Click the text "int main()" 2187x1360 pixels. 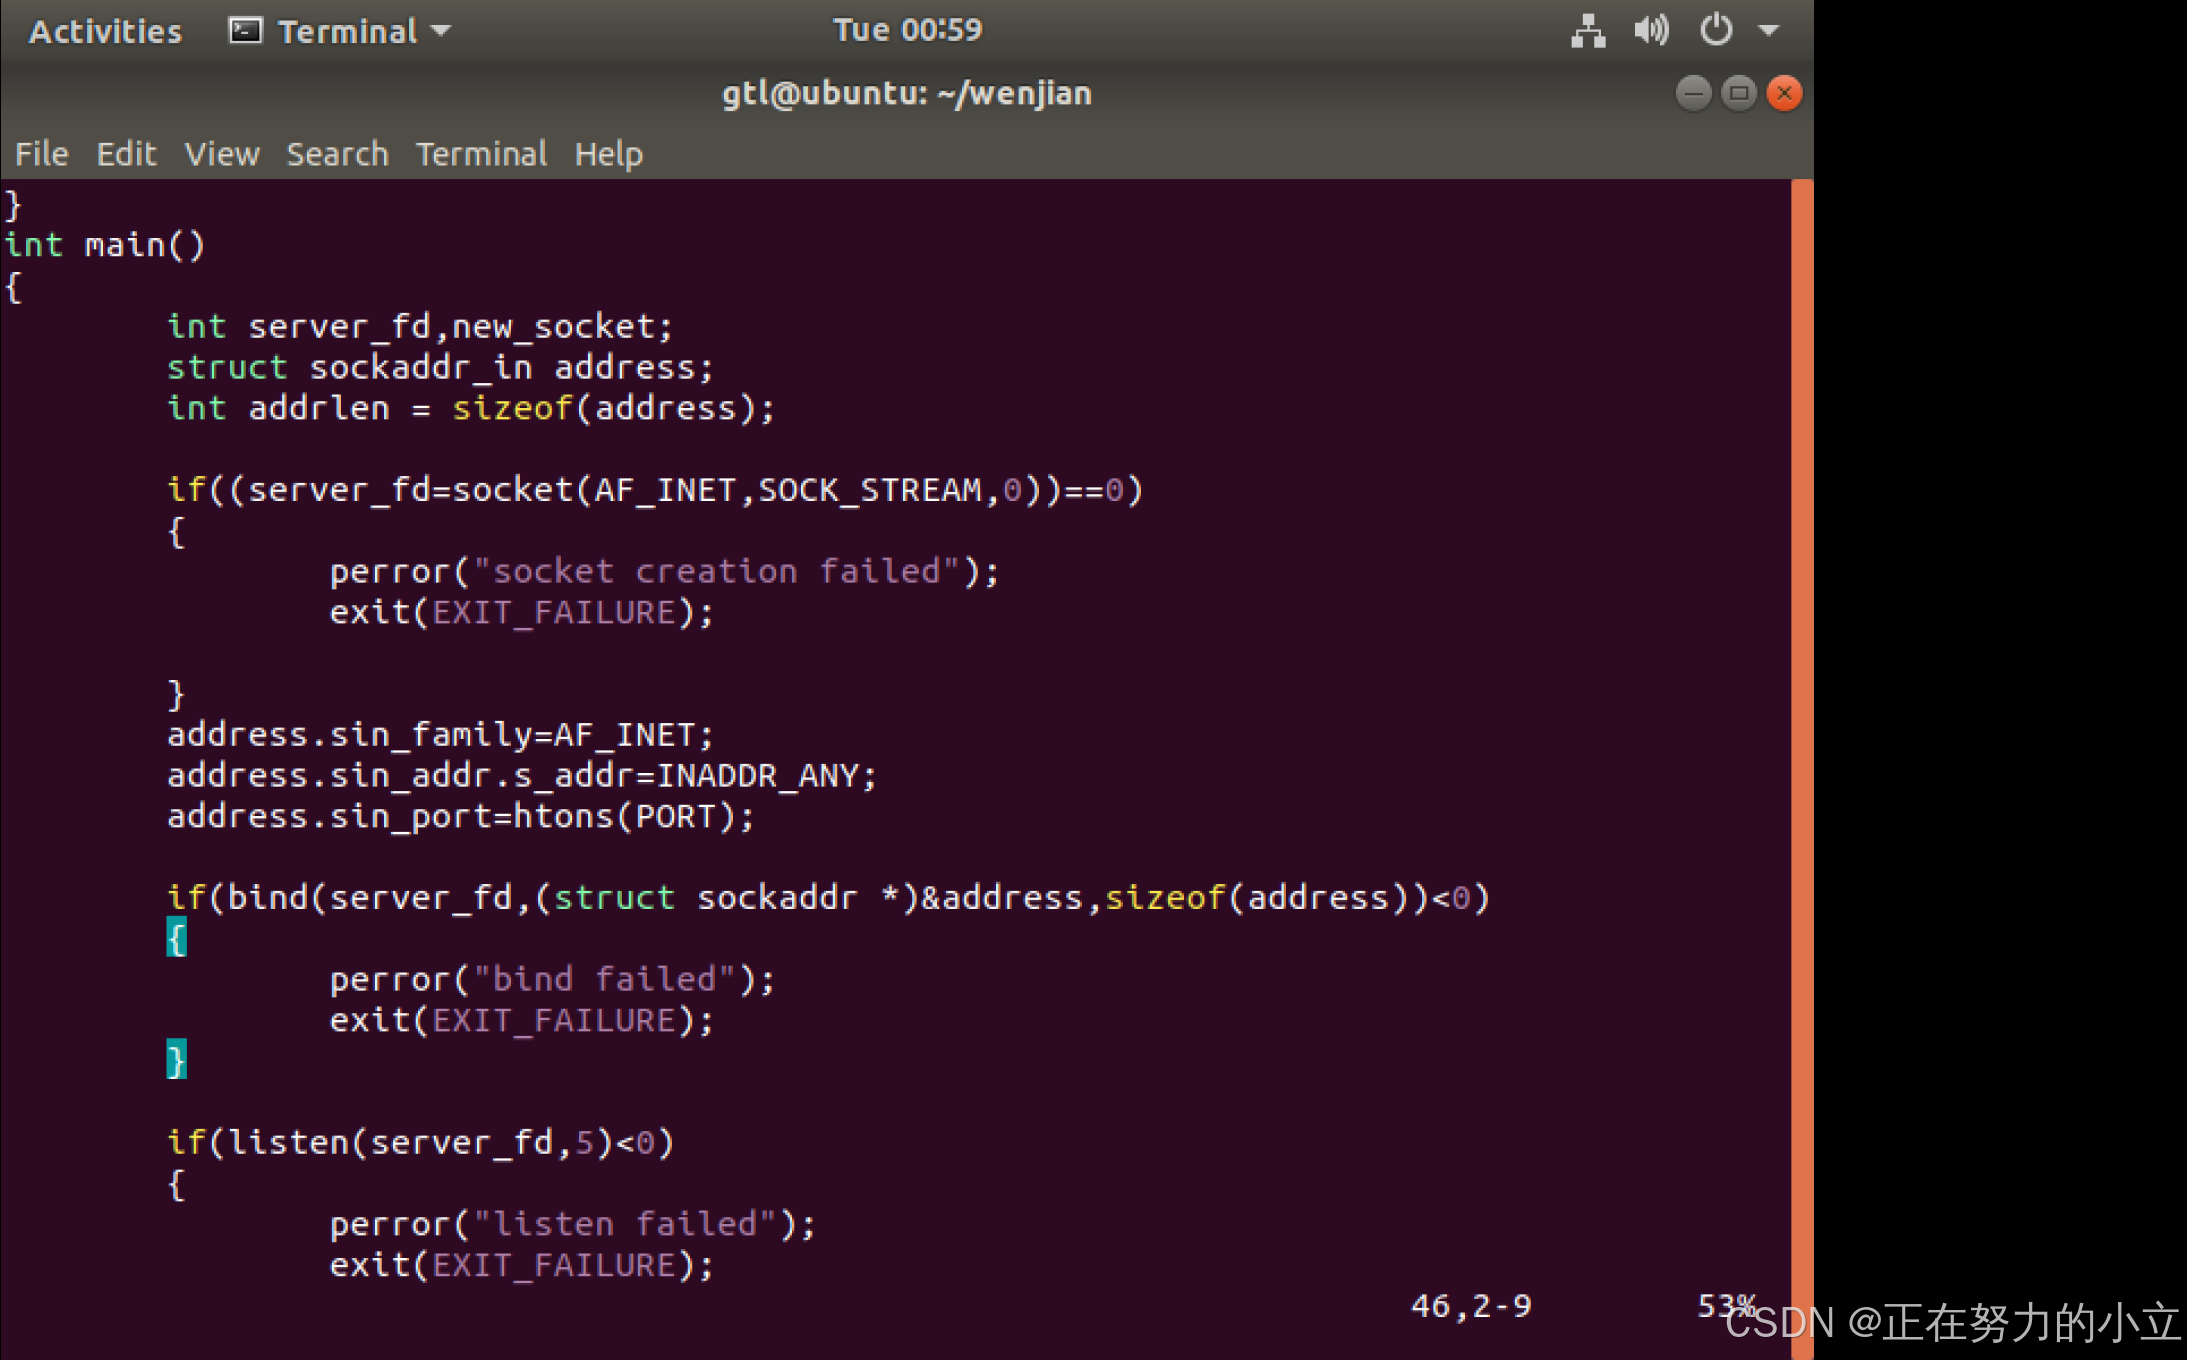pos(105,245)
